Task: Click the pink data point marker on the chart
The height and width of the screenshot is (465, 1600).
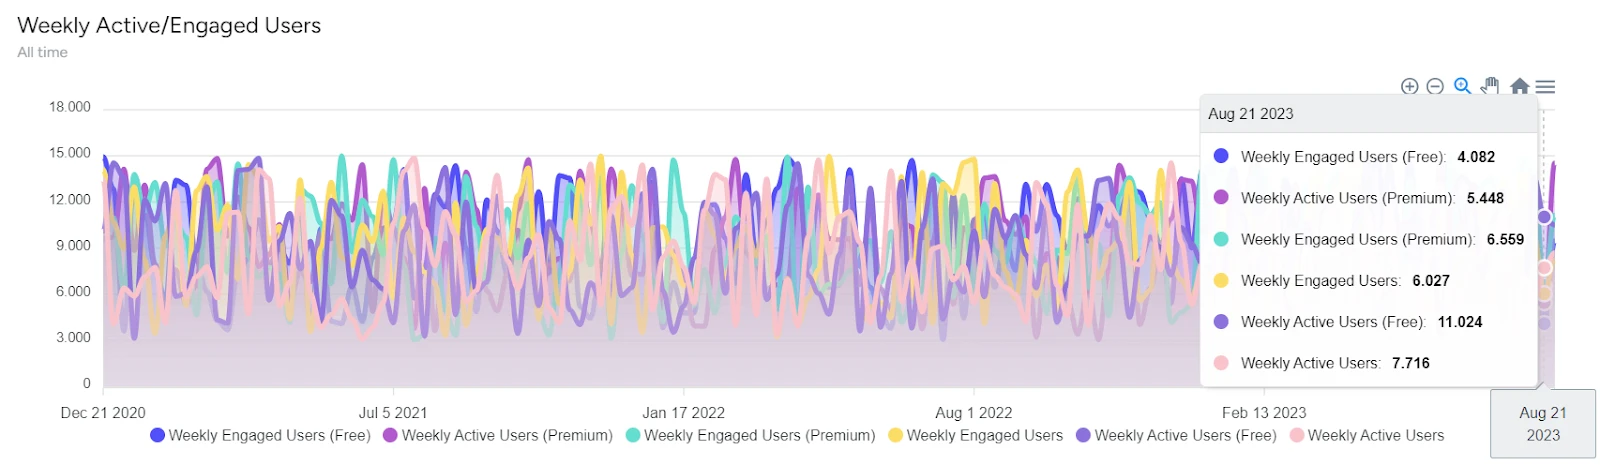Action: [1544, 268]
